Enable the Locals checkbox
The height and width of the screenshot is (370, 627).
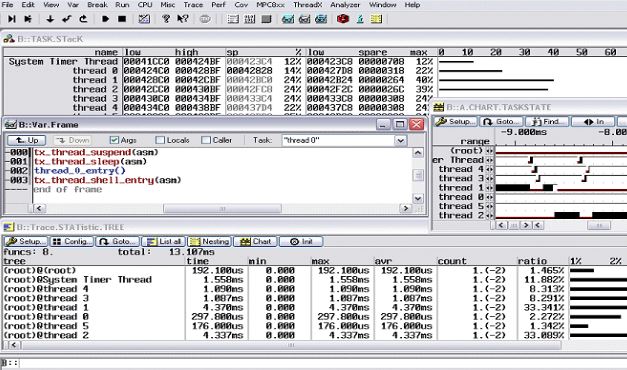(160, 140)
